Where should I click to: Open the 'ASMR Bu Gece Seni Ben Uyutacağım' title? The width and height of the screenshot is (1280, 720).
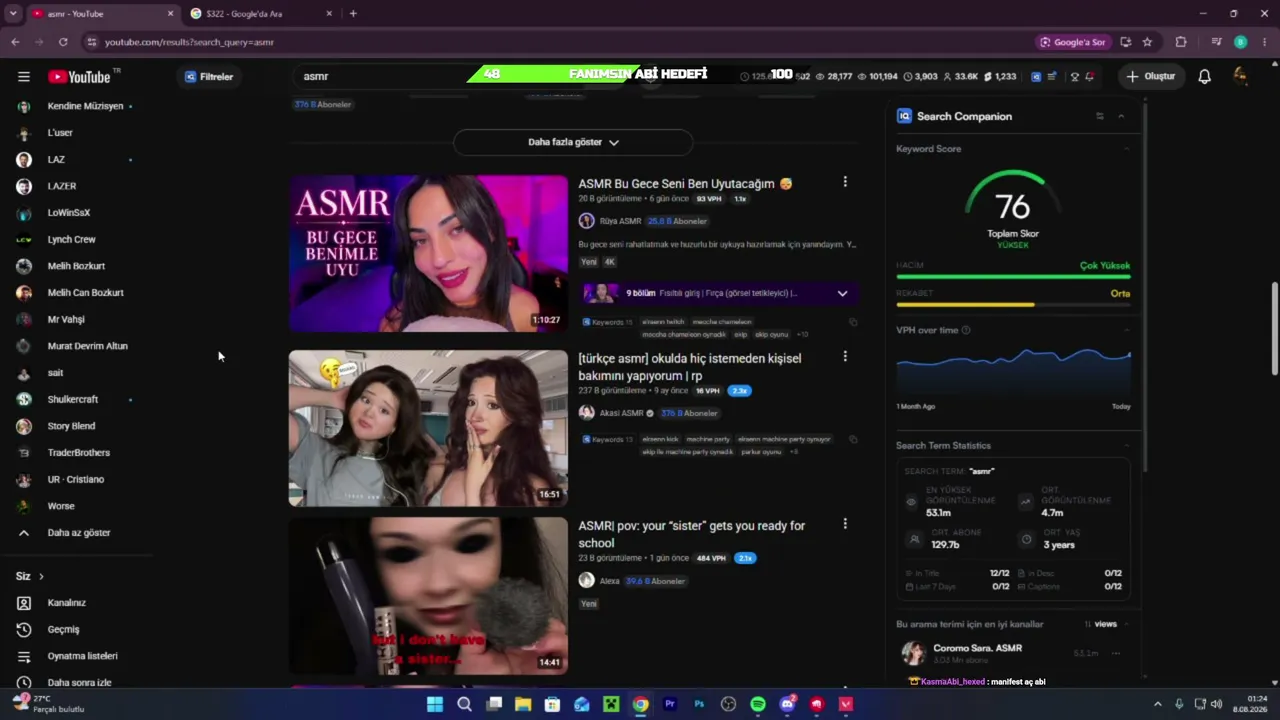pyautogui.click(x=685, y=184)
